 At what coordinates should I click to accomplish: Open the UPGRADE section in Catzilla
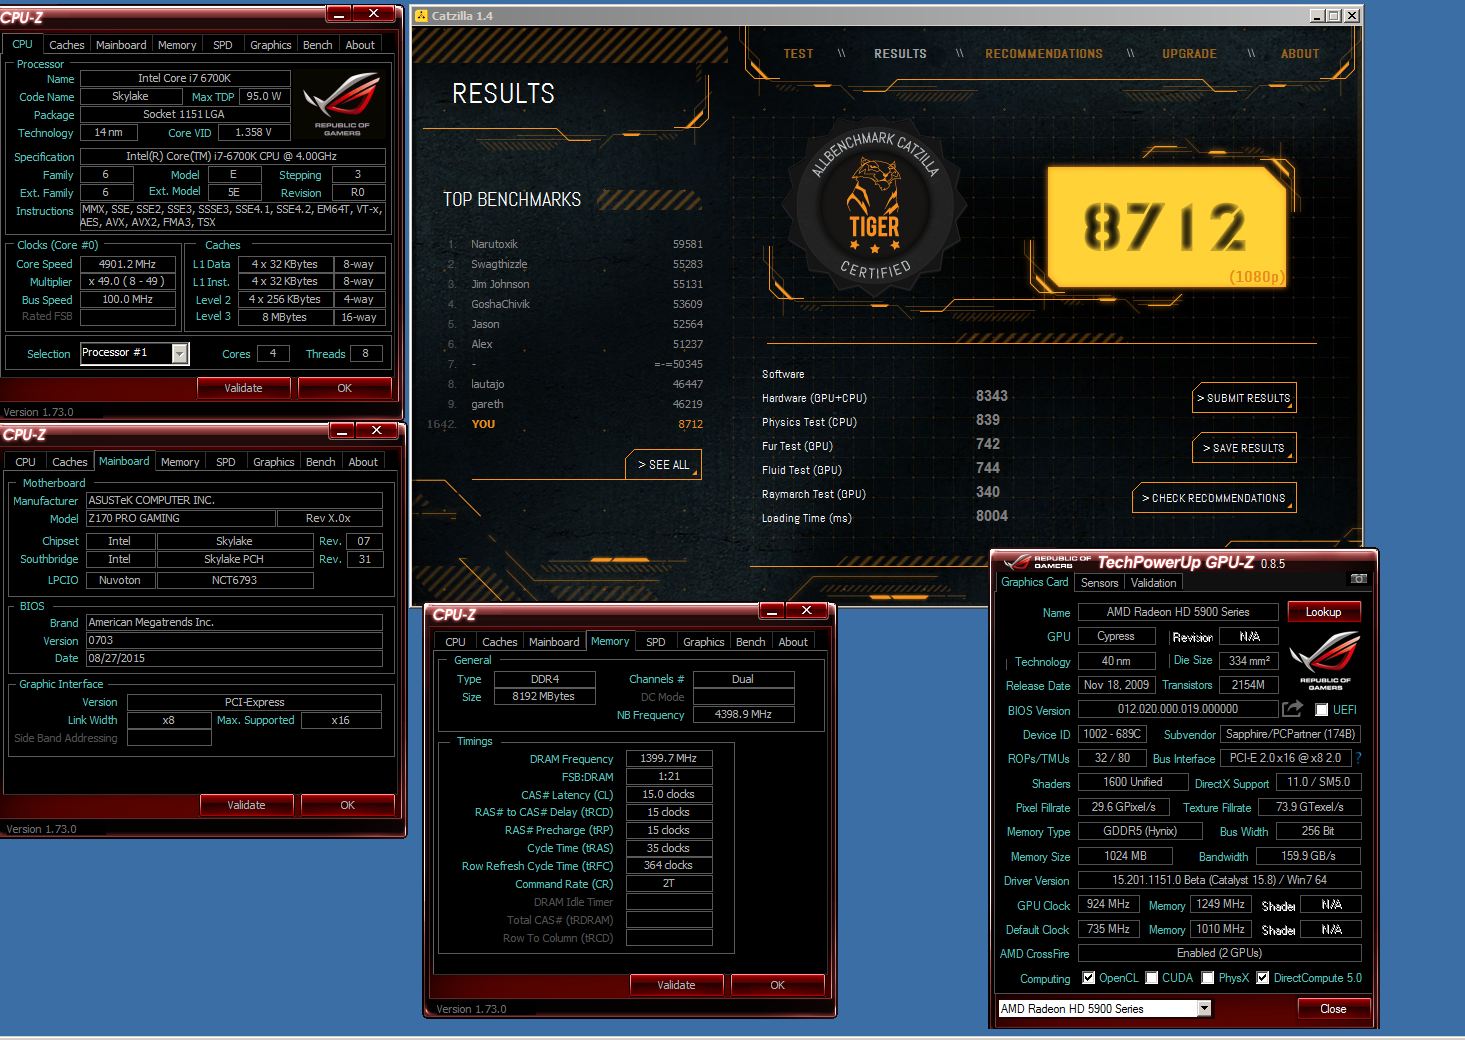(x=1189, y=54)
